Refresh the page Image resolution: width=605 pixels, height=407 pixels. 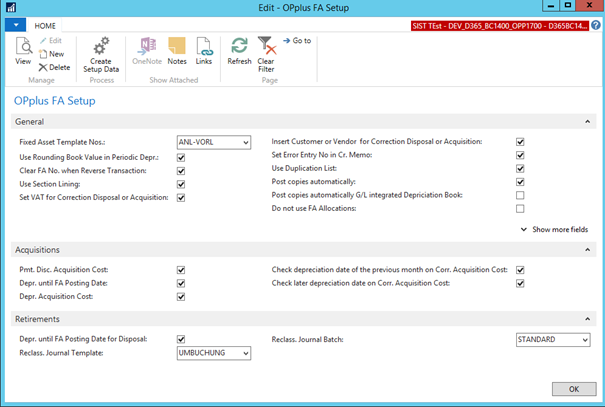pos(239,51)
